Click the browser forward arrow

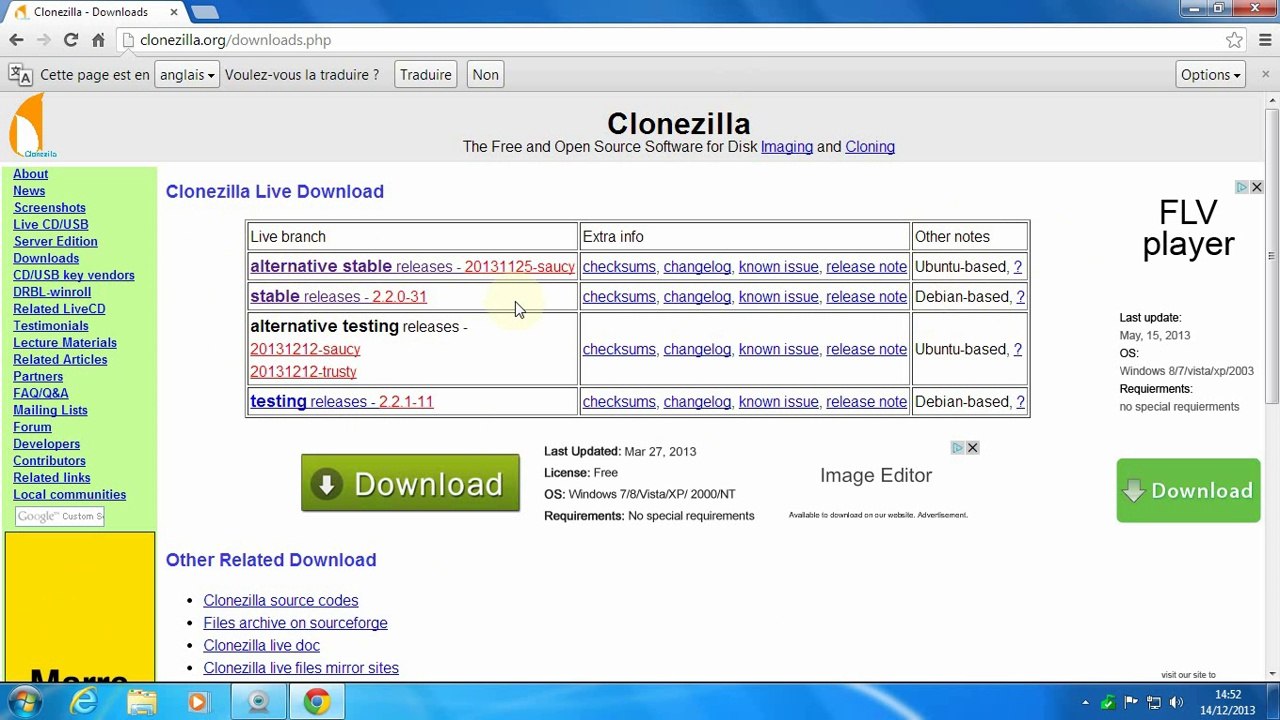point(43,40)
